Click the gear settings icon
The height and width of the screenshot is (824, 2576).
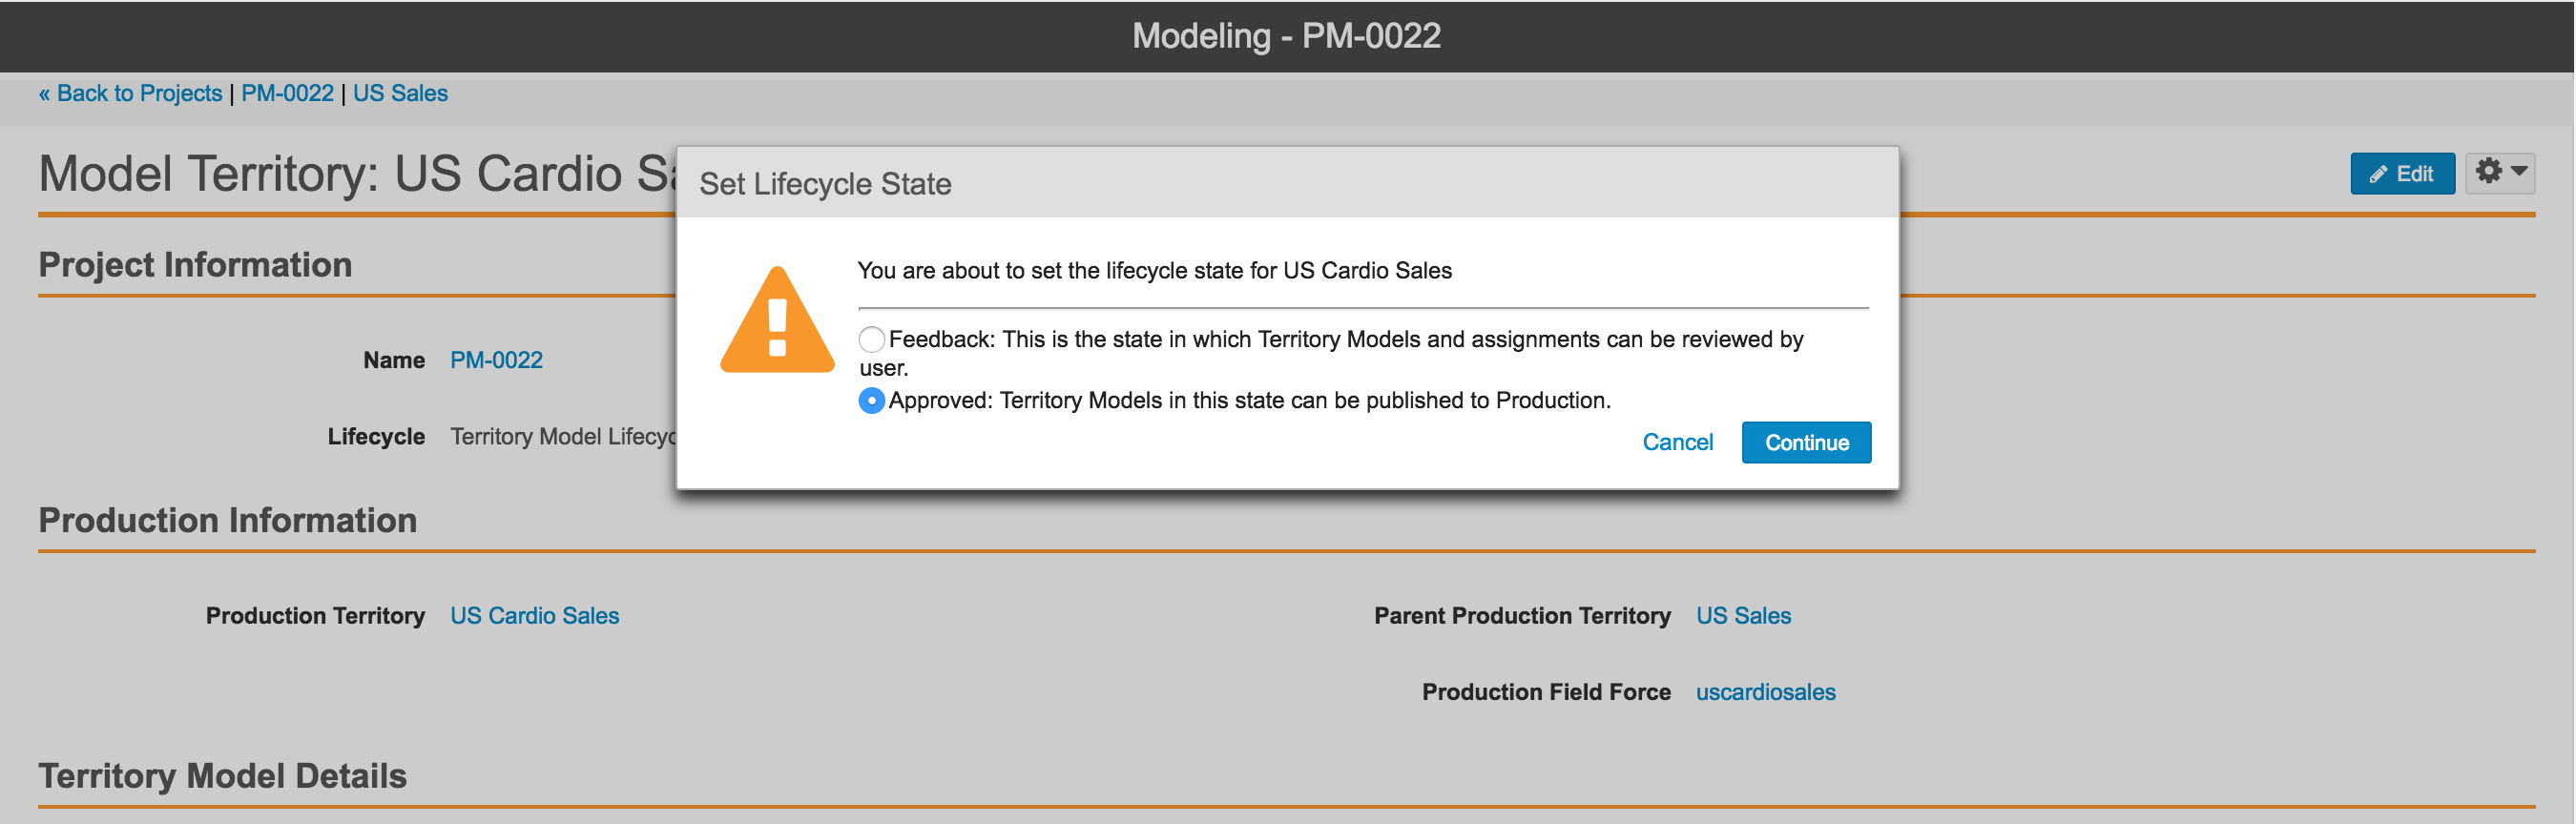pos(2488,171)
